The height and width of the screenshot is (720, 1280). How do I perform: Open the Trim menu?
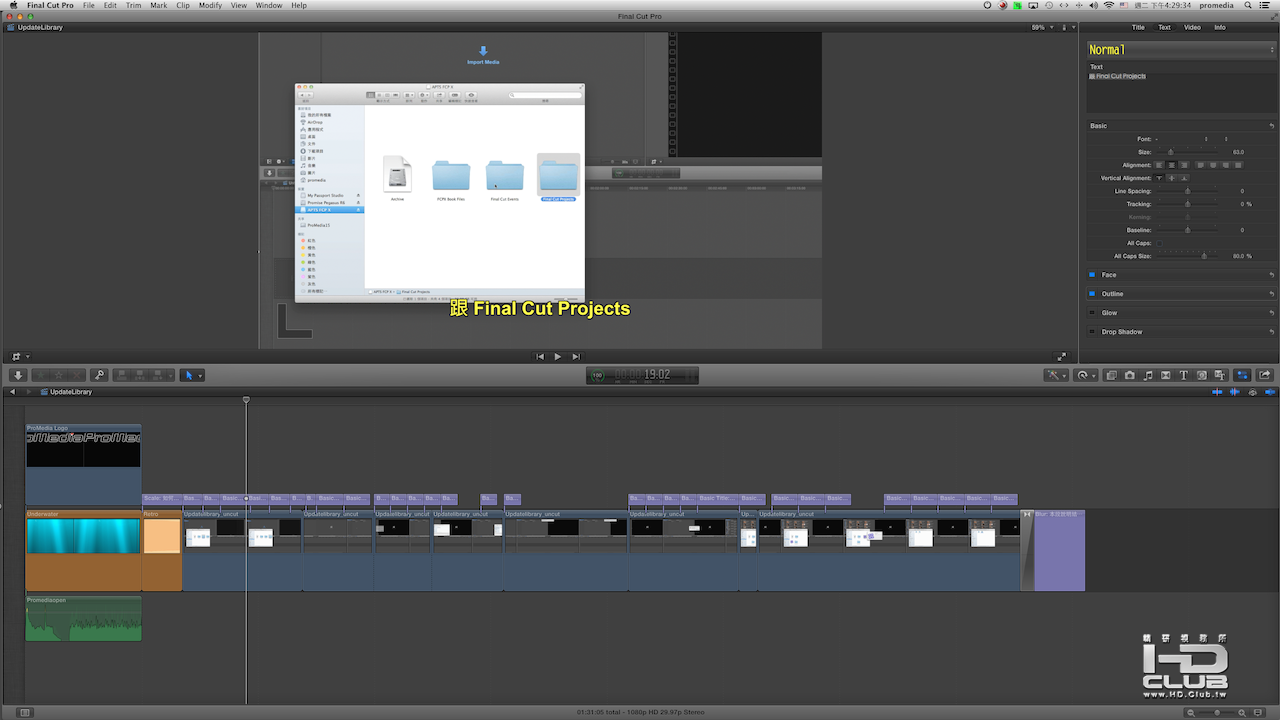(x=134, y=6)
